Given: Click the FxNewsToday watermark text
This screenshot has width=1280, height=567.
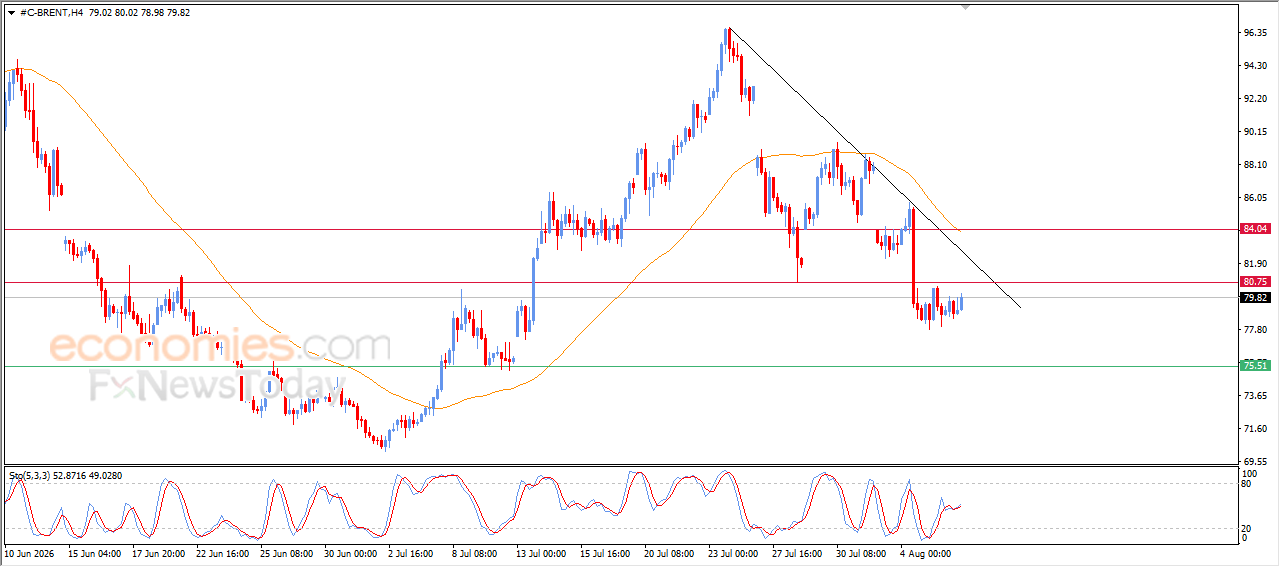Looking at the screenshot, I should point(216,386).
